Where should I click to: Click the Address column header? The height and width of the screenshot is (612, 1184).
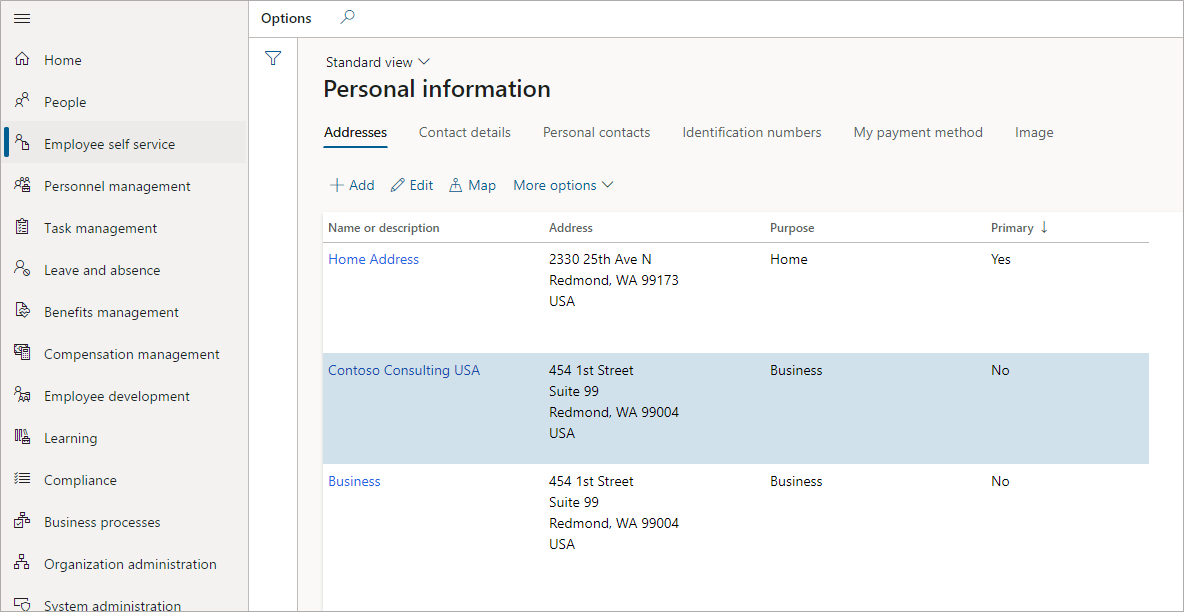point(571,227)
